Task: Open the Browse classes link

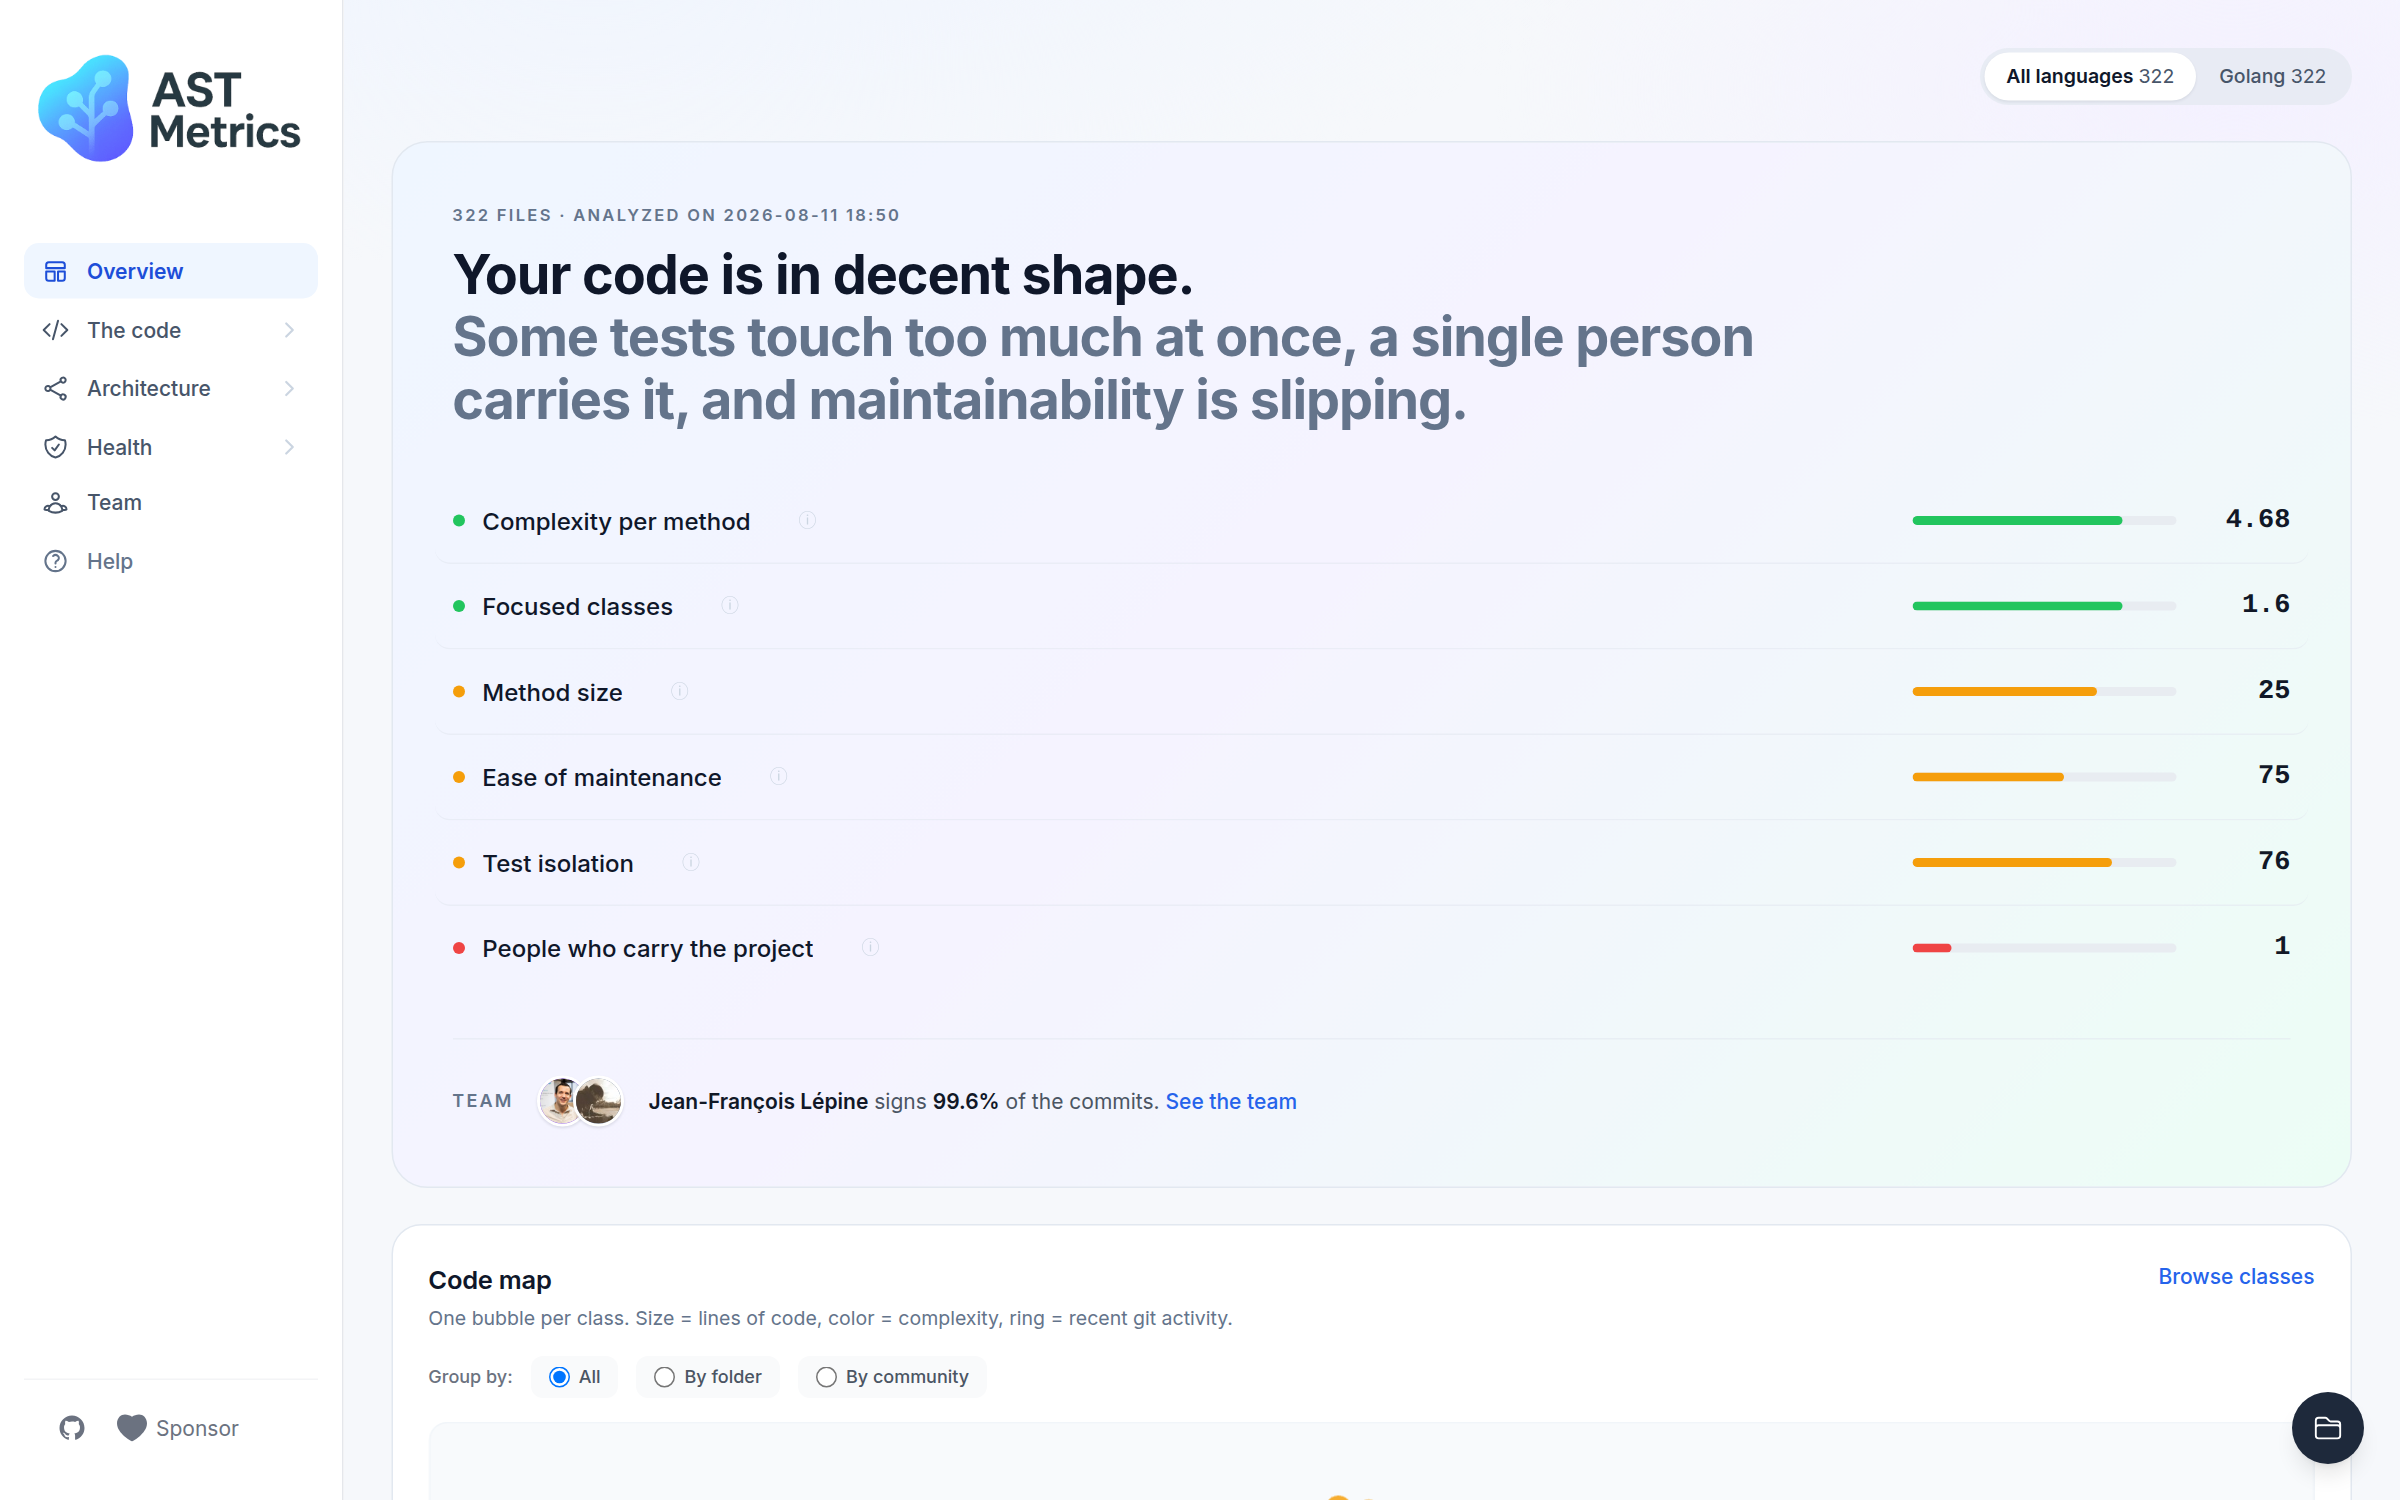Action: pos(2236,1277)
